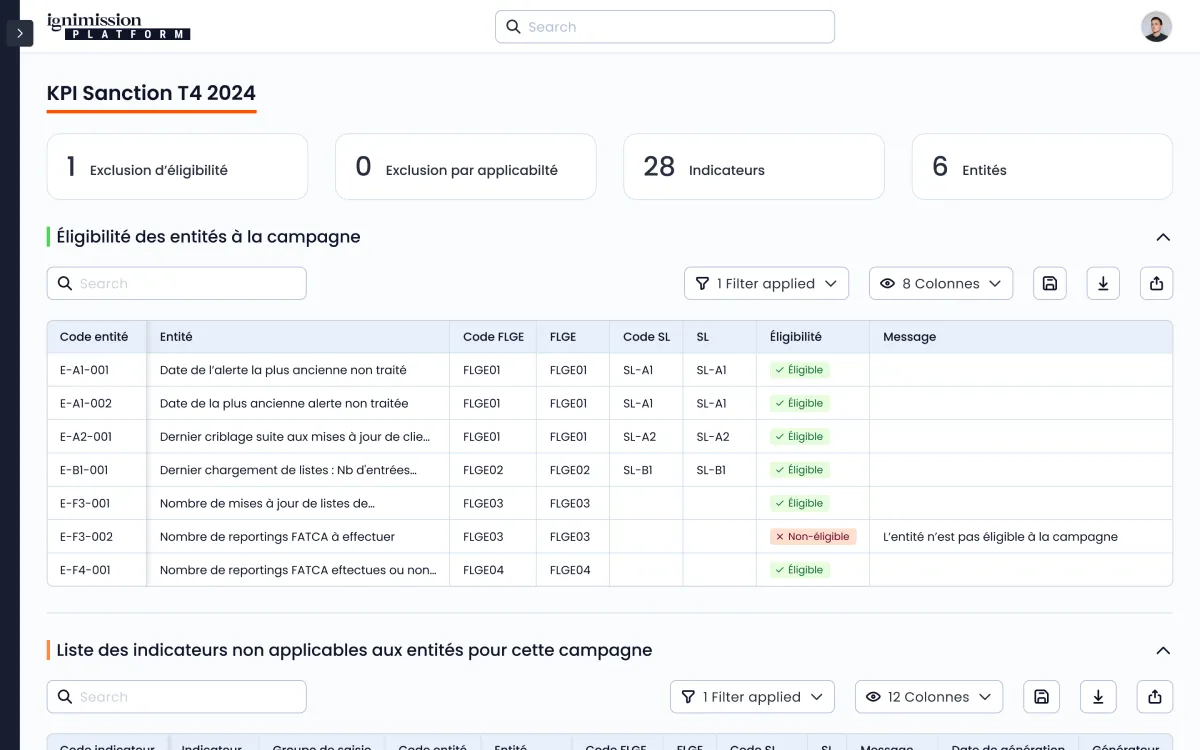Export the non-applicable indicators list

tap(1155, 697)
